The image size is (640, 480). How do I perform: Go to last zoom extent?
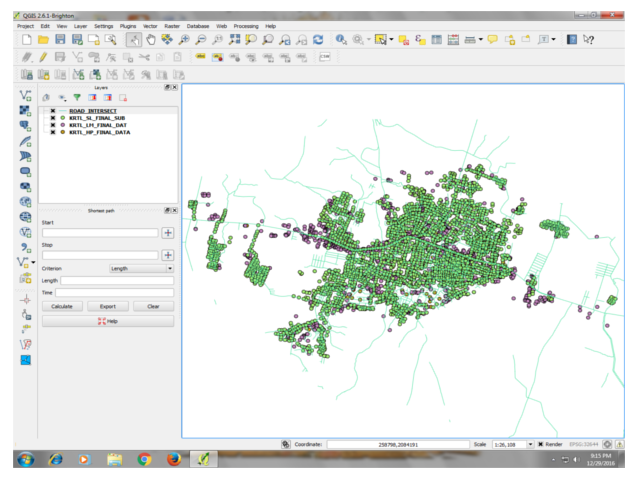(x=284, y=40)
